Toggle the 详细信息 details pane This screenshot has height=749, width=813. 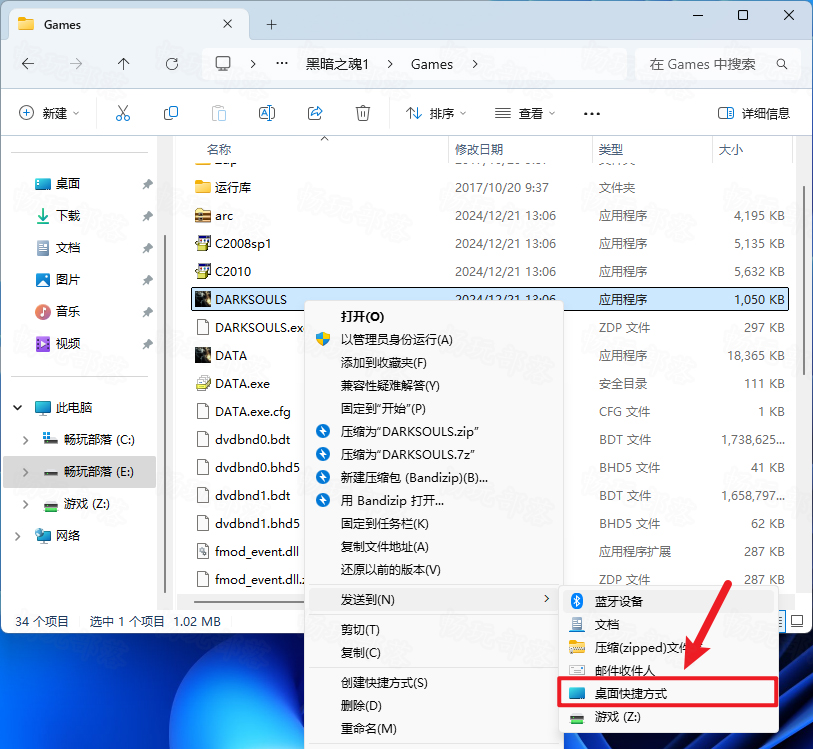click(754, 113)
